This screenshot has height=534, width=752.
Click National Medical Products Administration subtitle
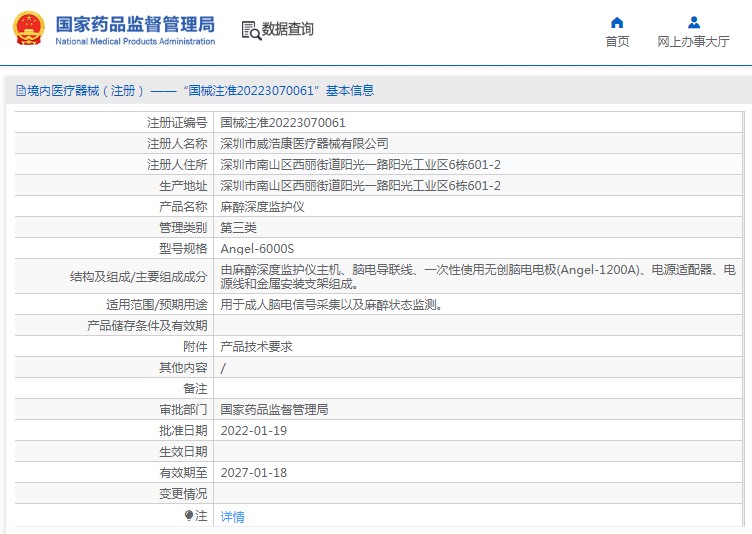[135, 41]
